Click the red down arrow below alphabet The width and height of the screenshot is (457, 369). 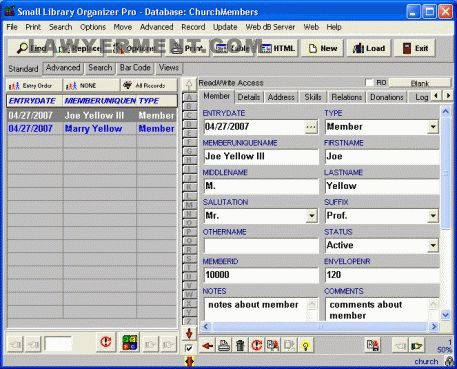(x=189, y=333)
